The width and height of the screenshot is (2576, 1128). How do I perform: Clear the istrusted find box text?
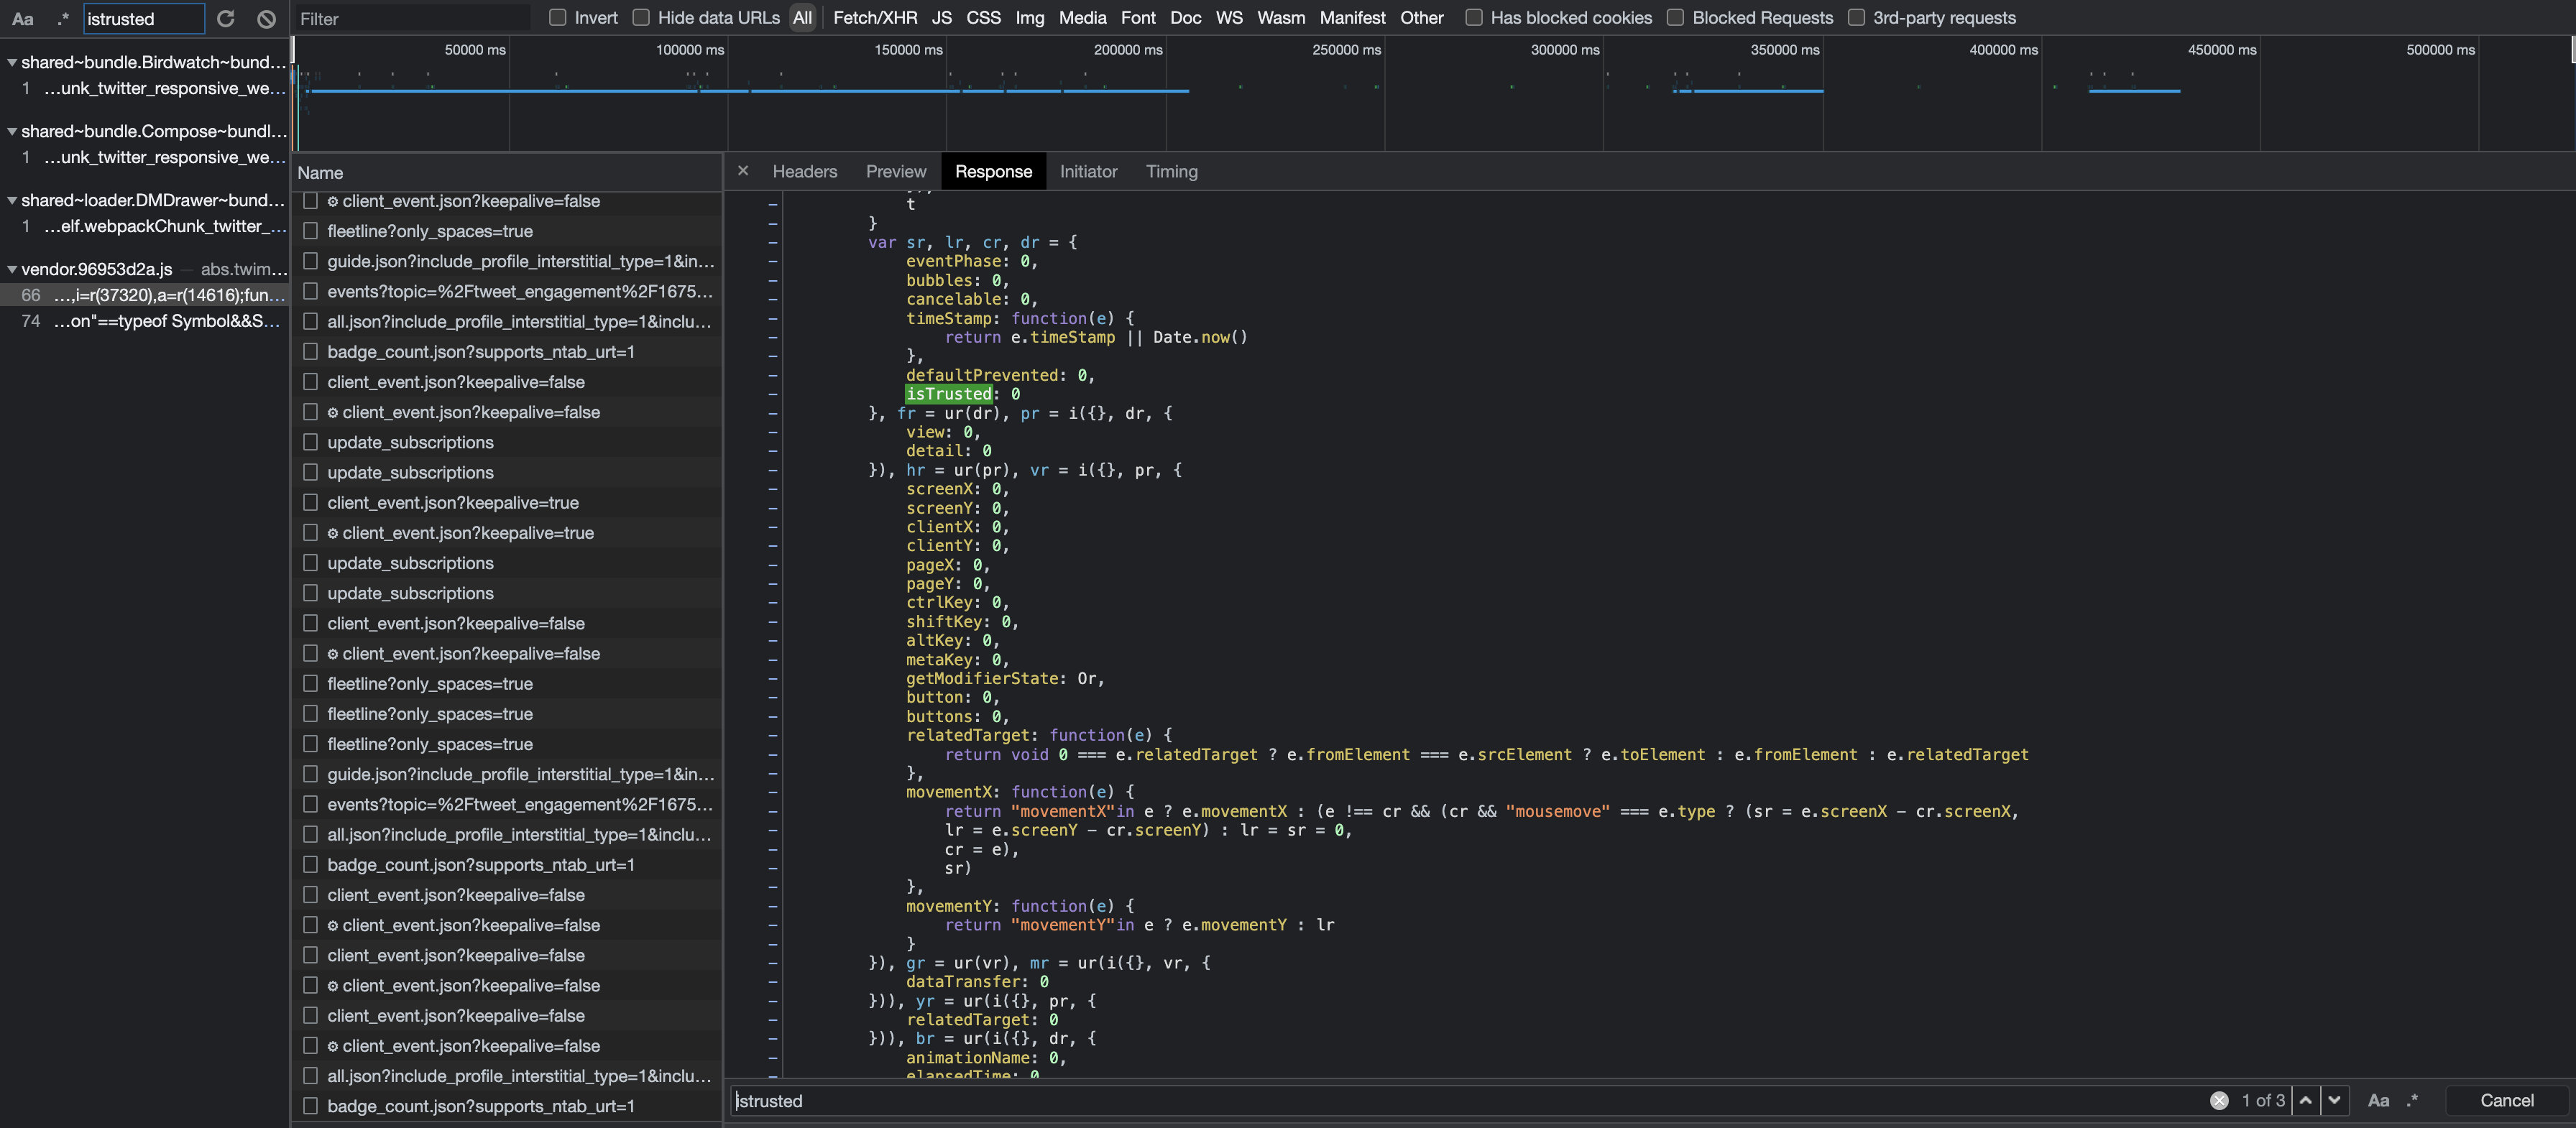click(2219, 1100)
